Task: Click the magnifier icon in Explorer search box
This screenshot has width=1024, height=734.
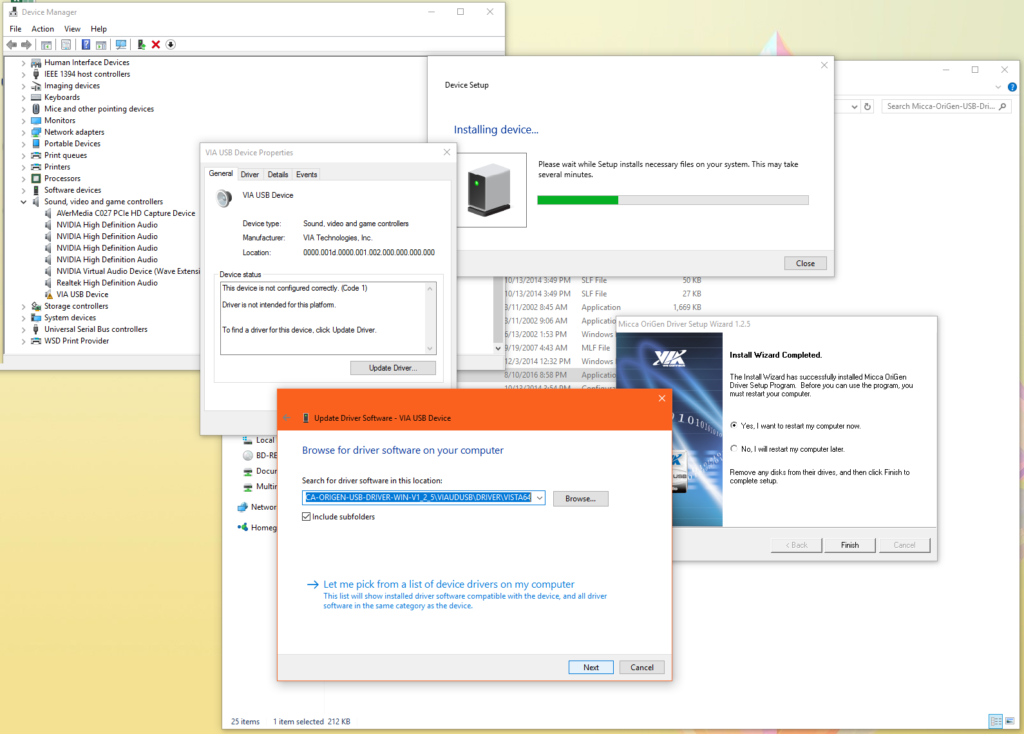Action: pos(1003,106)
